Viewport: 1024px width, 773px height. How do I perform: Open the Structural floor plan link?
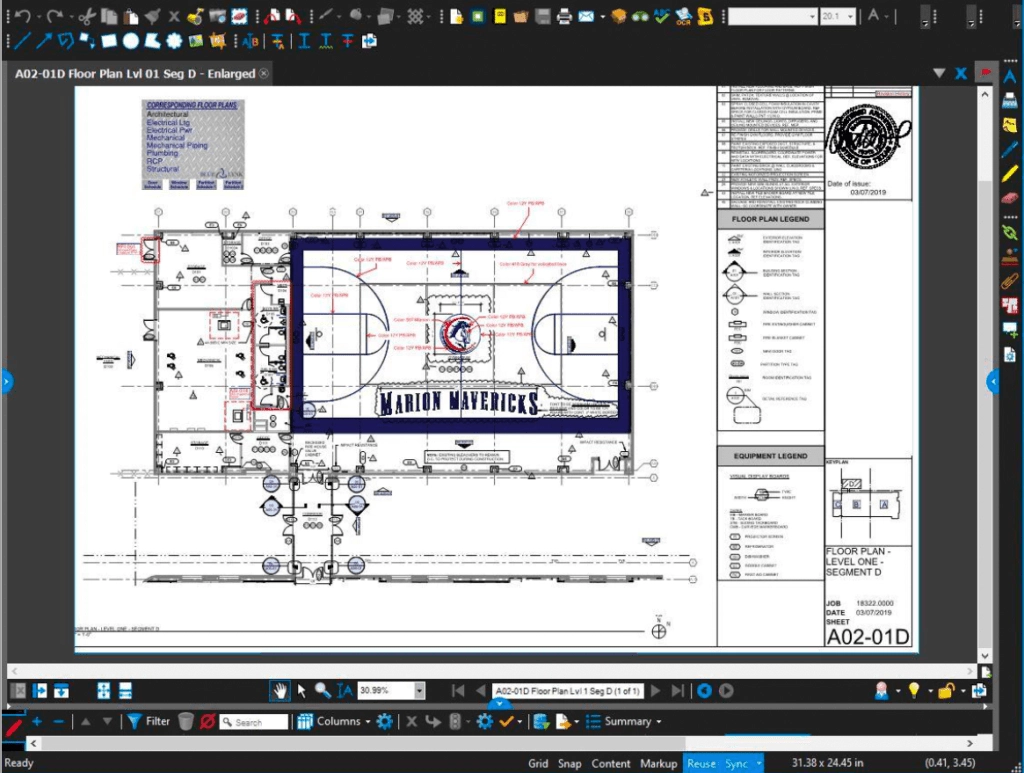[162, 168]
